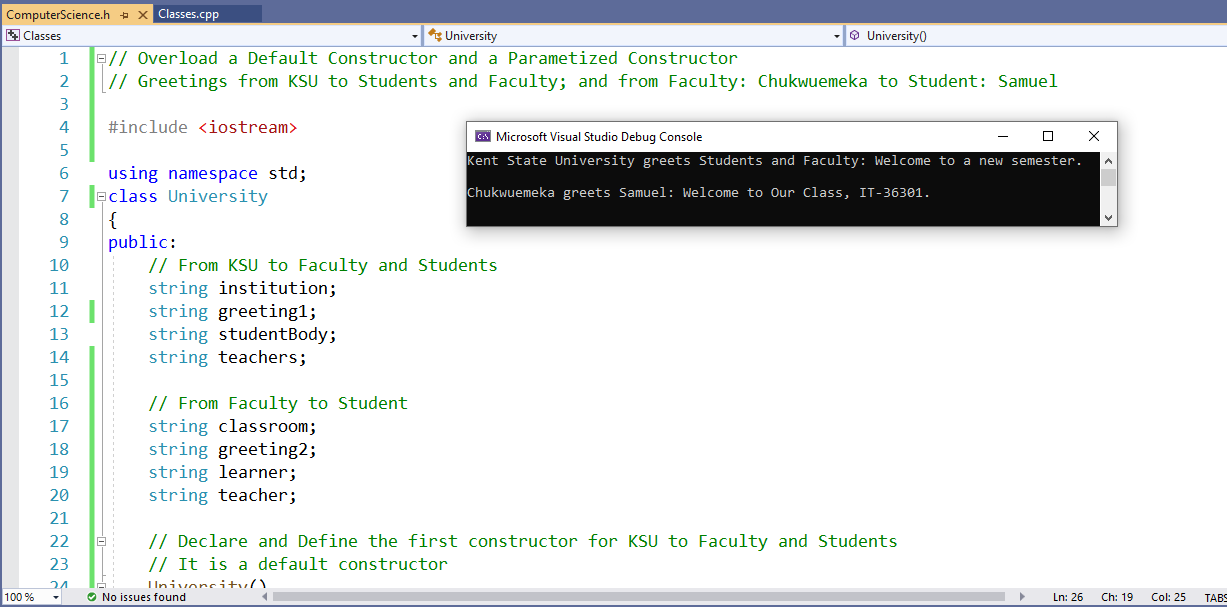Click the Microsoft Visual Studio Debug Console title
1227x607 pixels.
[x=599, y=136]
